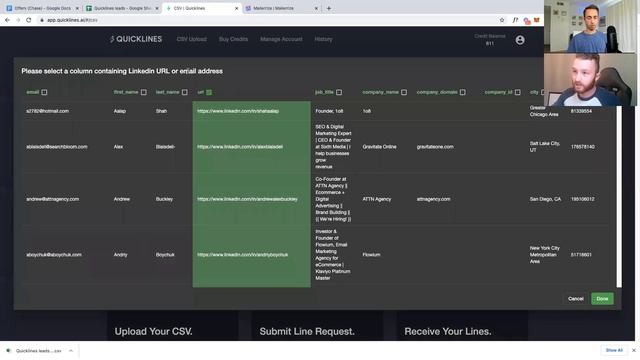Tick the last_name column checkbox
Viewport: 640px width, 360px height.
184,92
